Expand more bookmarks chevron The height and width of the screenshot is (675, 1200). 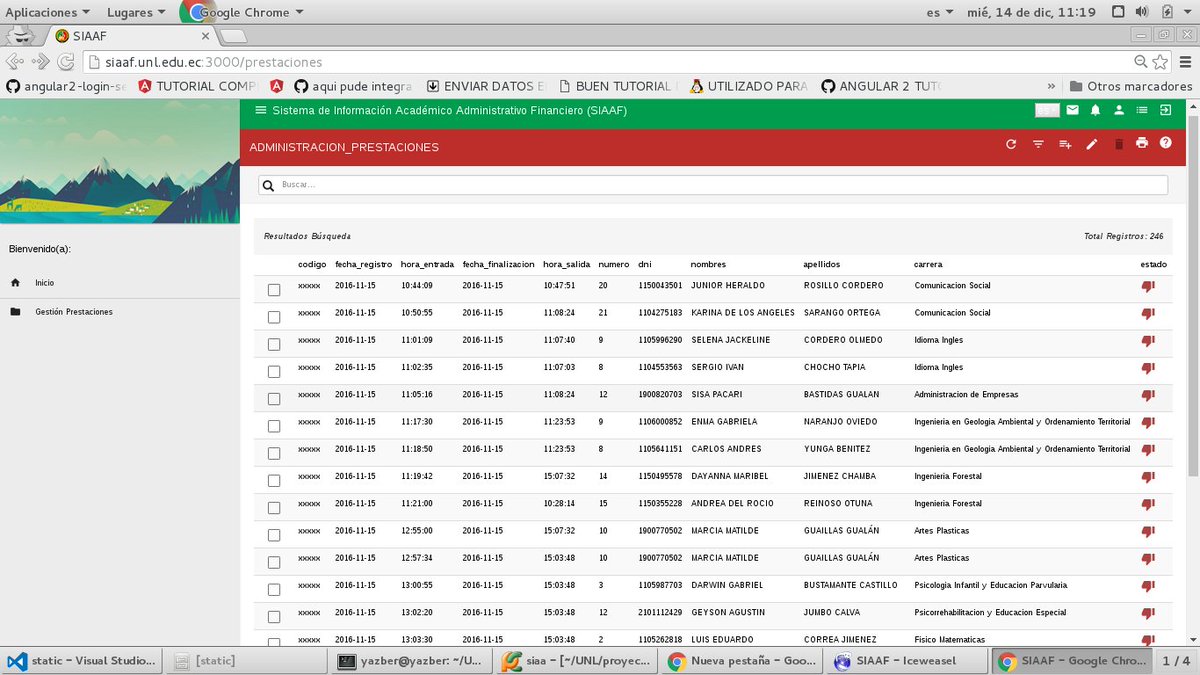click(1051, 86)
